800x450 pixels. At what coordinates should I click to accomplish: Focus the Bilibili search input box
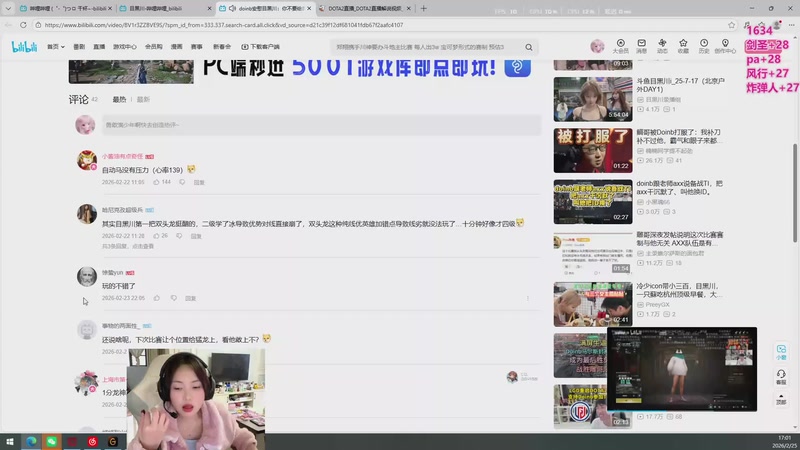[x=426, y=47]
